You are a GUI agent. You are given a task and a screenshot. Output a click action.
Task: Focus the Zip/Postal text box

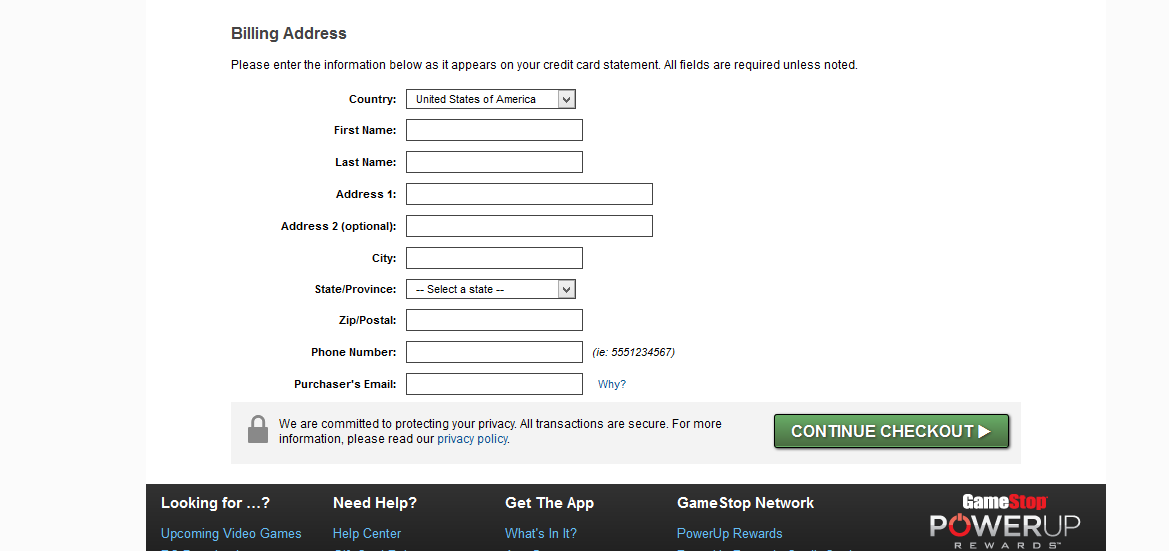pyautogui.click(x=494, y=320)
